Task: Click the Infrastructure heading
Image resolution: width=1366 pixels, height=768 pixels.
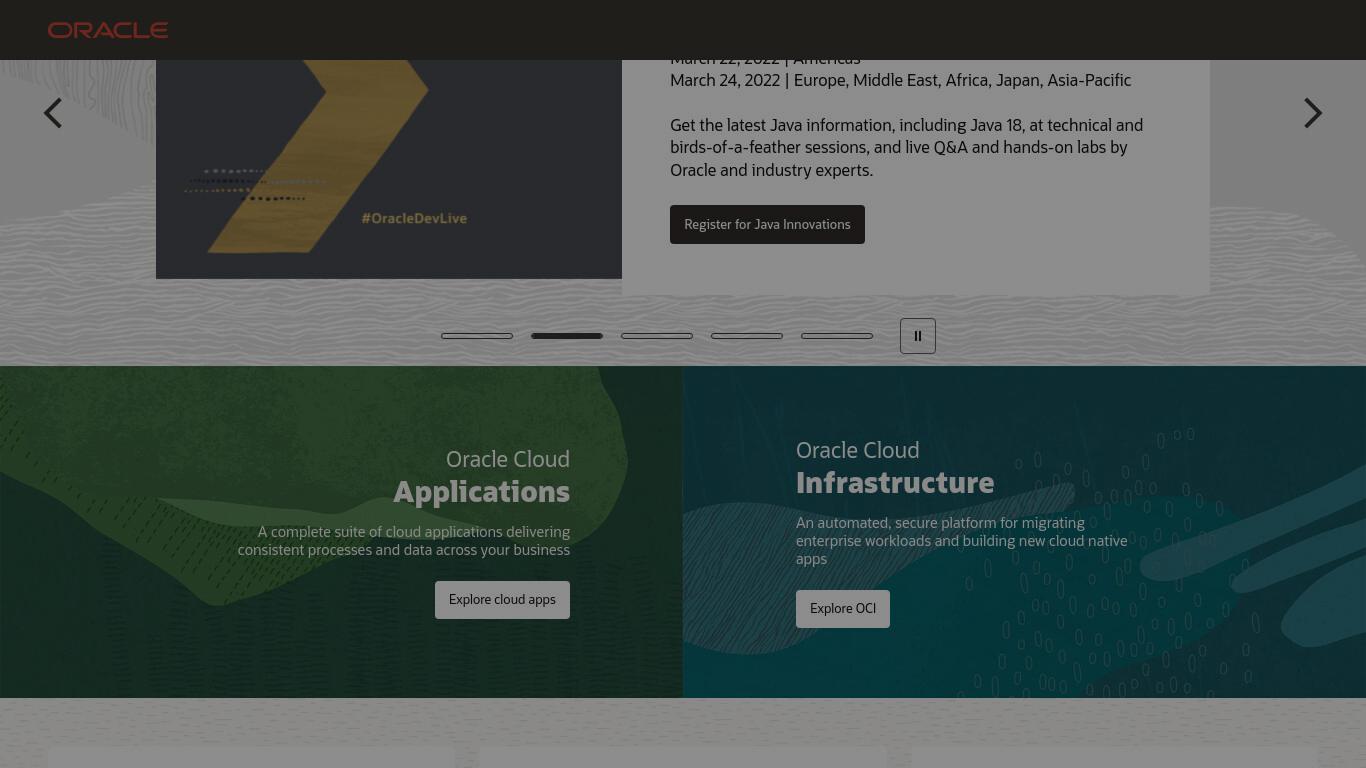Action: coord(895,483)
